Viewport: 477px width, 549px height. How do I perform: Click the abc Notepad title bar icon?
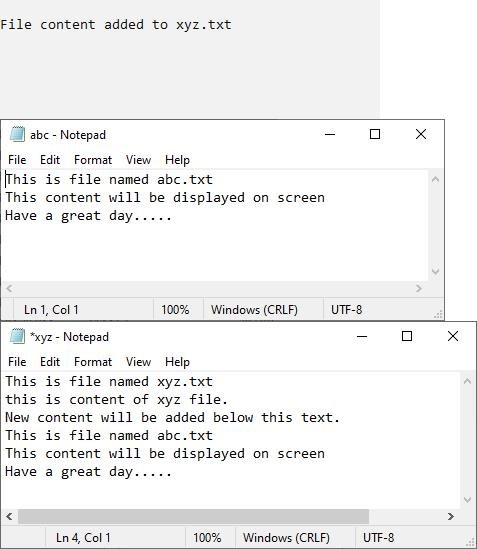(x=17, y=134)
